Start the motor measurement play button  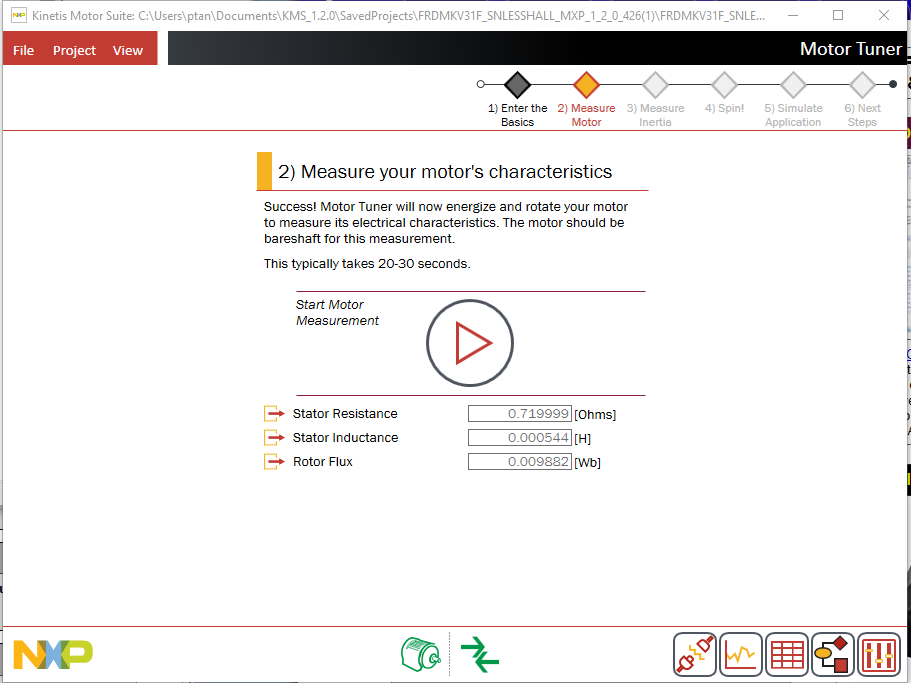(469, 343)
